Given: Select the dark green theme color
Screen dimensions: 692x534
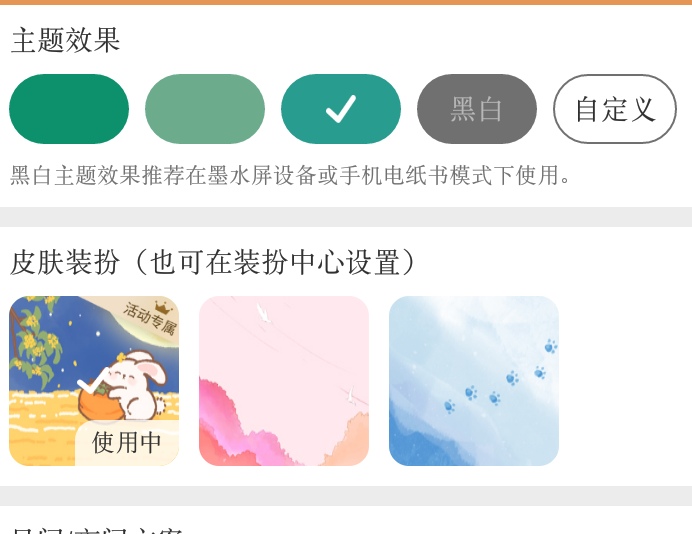Looking at the screenshot, I should click(x=69, y=109).
